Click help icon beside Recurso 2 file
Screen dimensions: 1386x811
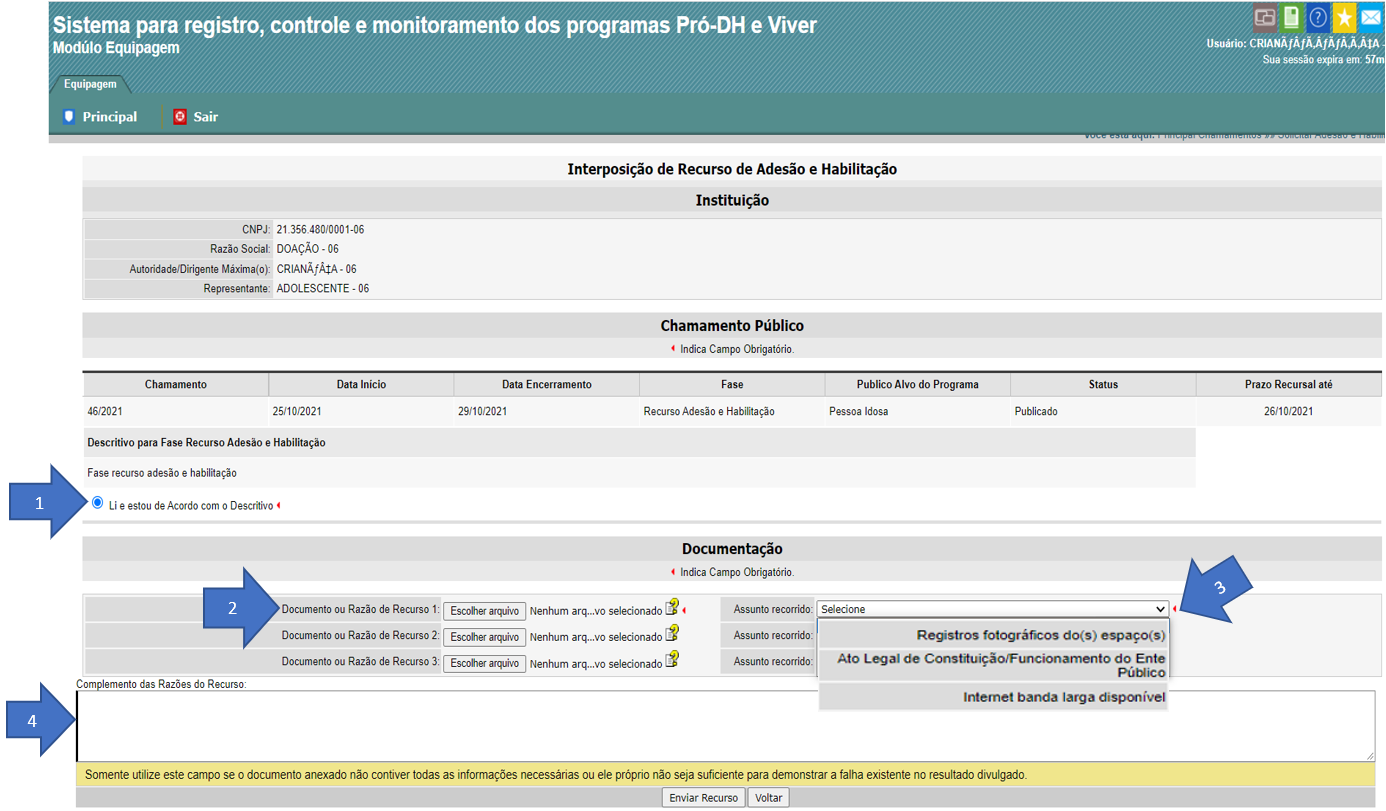673,633
